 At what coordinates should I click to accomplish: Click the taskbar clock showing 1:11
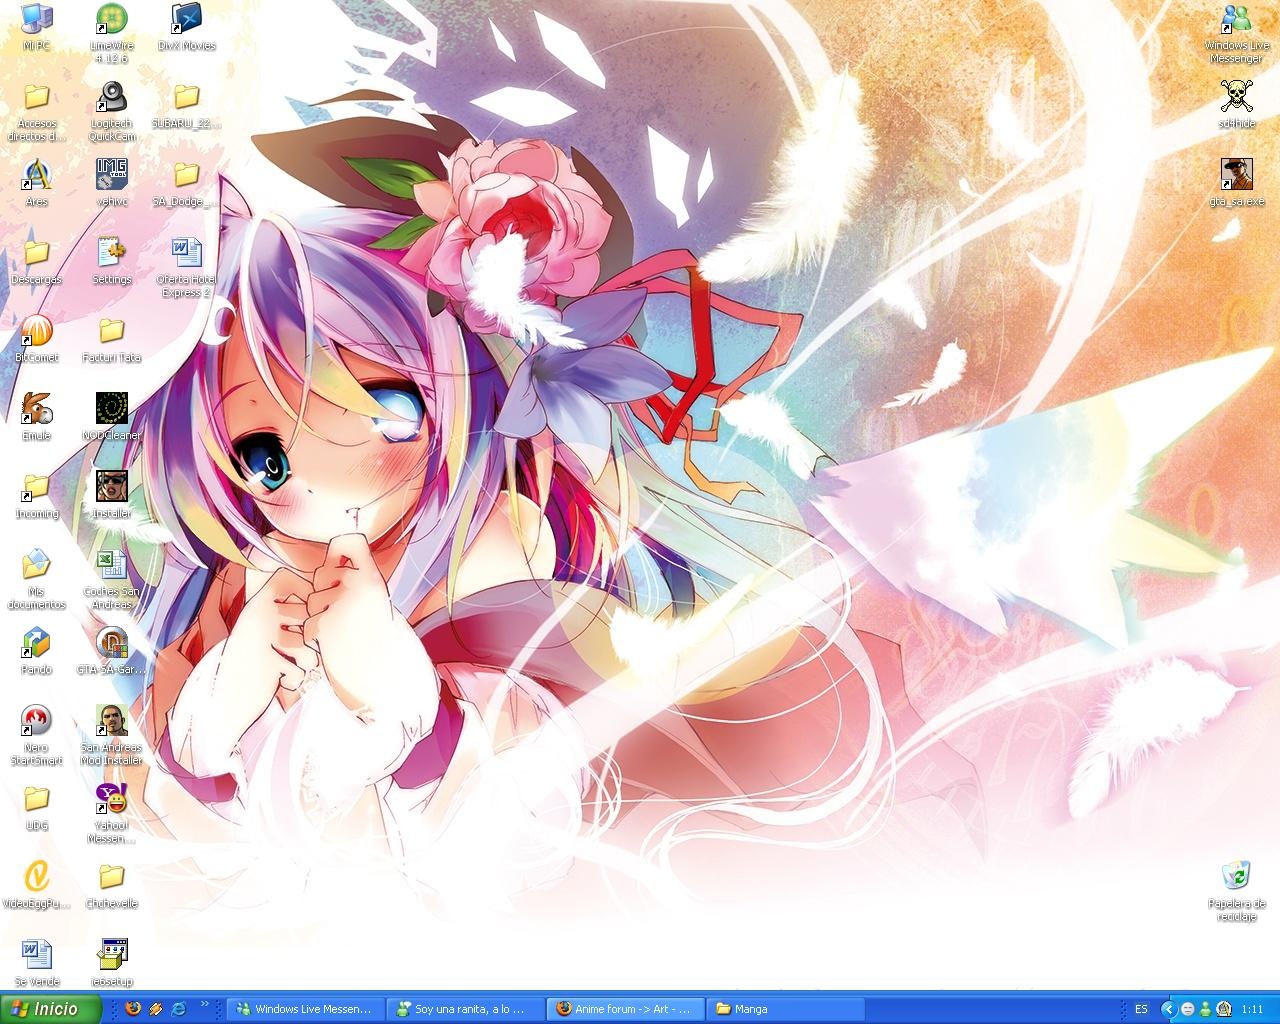(x=1252, y=1009)
